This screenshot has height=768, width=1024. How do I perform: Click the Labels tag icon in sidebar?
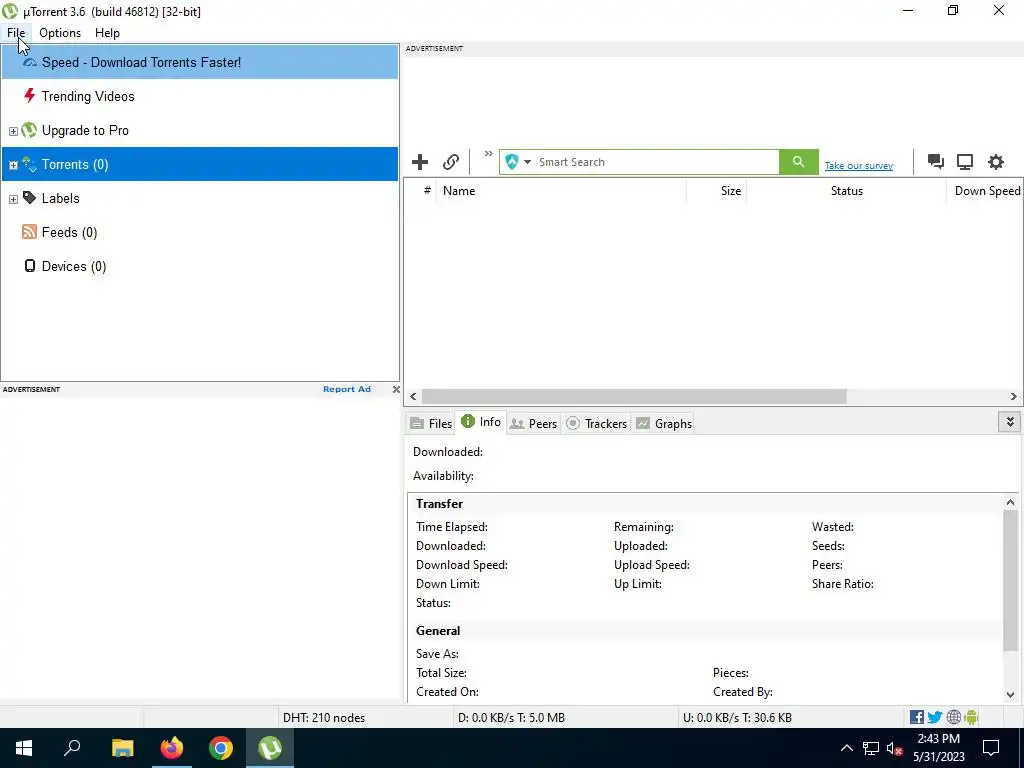(x=29, y=198)
